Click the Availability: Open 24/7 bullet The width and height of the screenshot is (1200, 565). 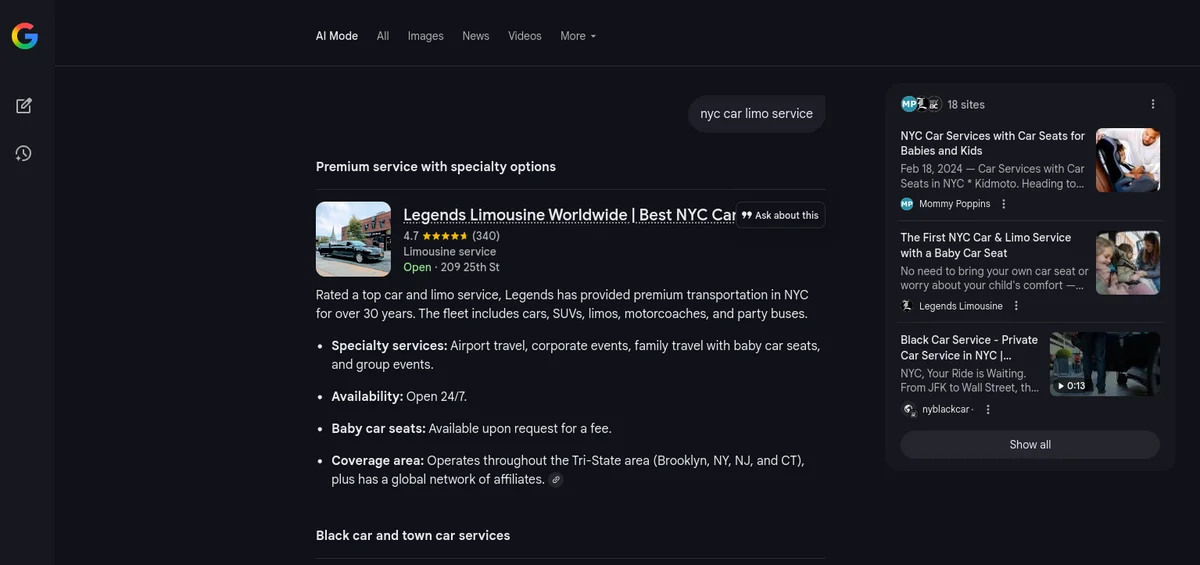[399, 396]
